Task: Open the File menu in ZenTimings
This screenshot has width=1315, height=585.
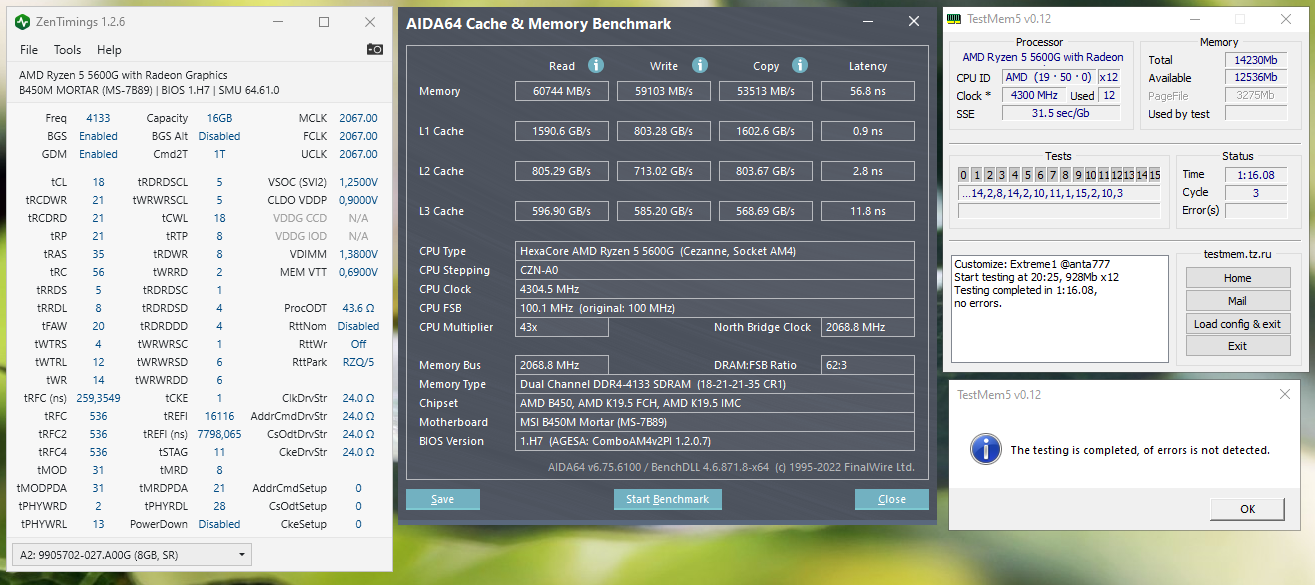Action: 29,49
